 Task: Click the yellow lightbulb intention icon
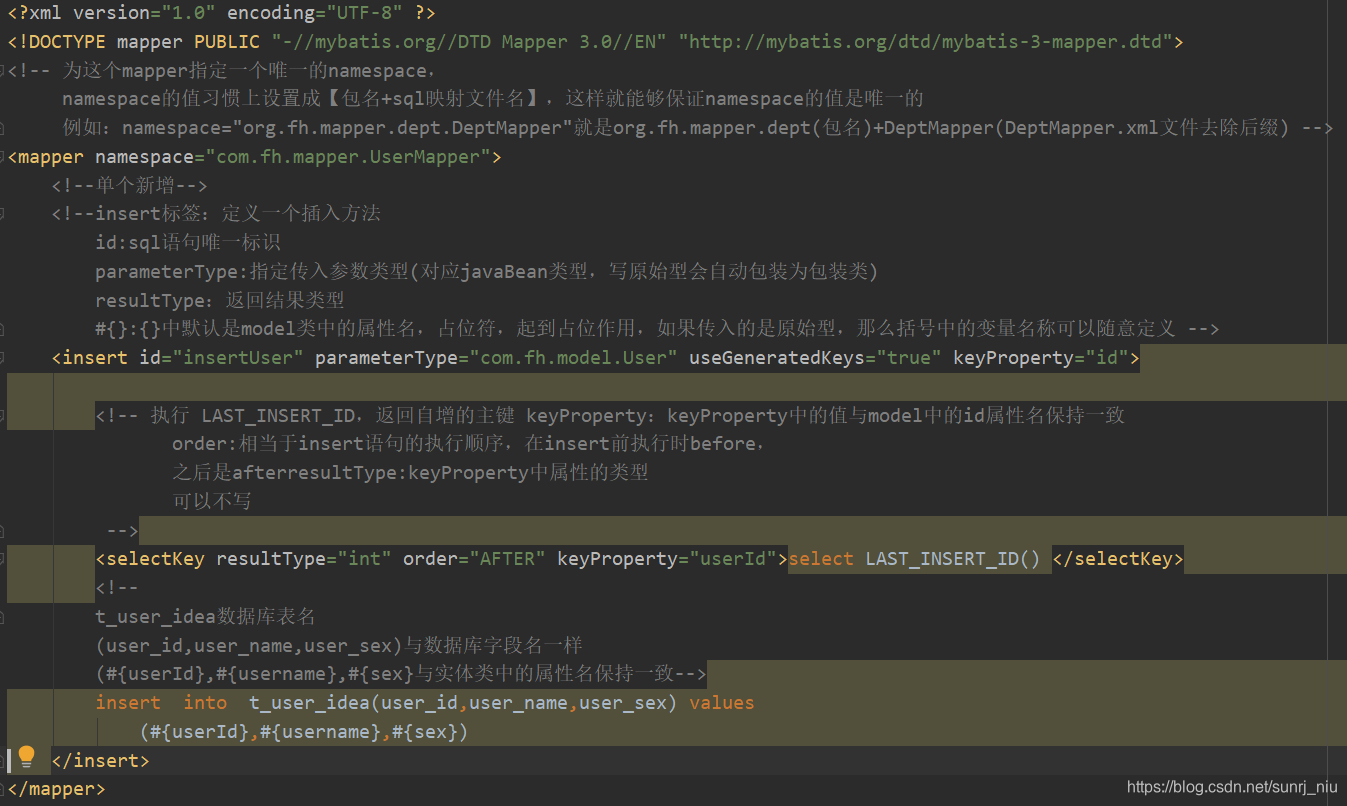click(x=26, y=756)
